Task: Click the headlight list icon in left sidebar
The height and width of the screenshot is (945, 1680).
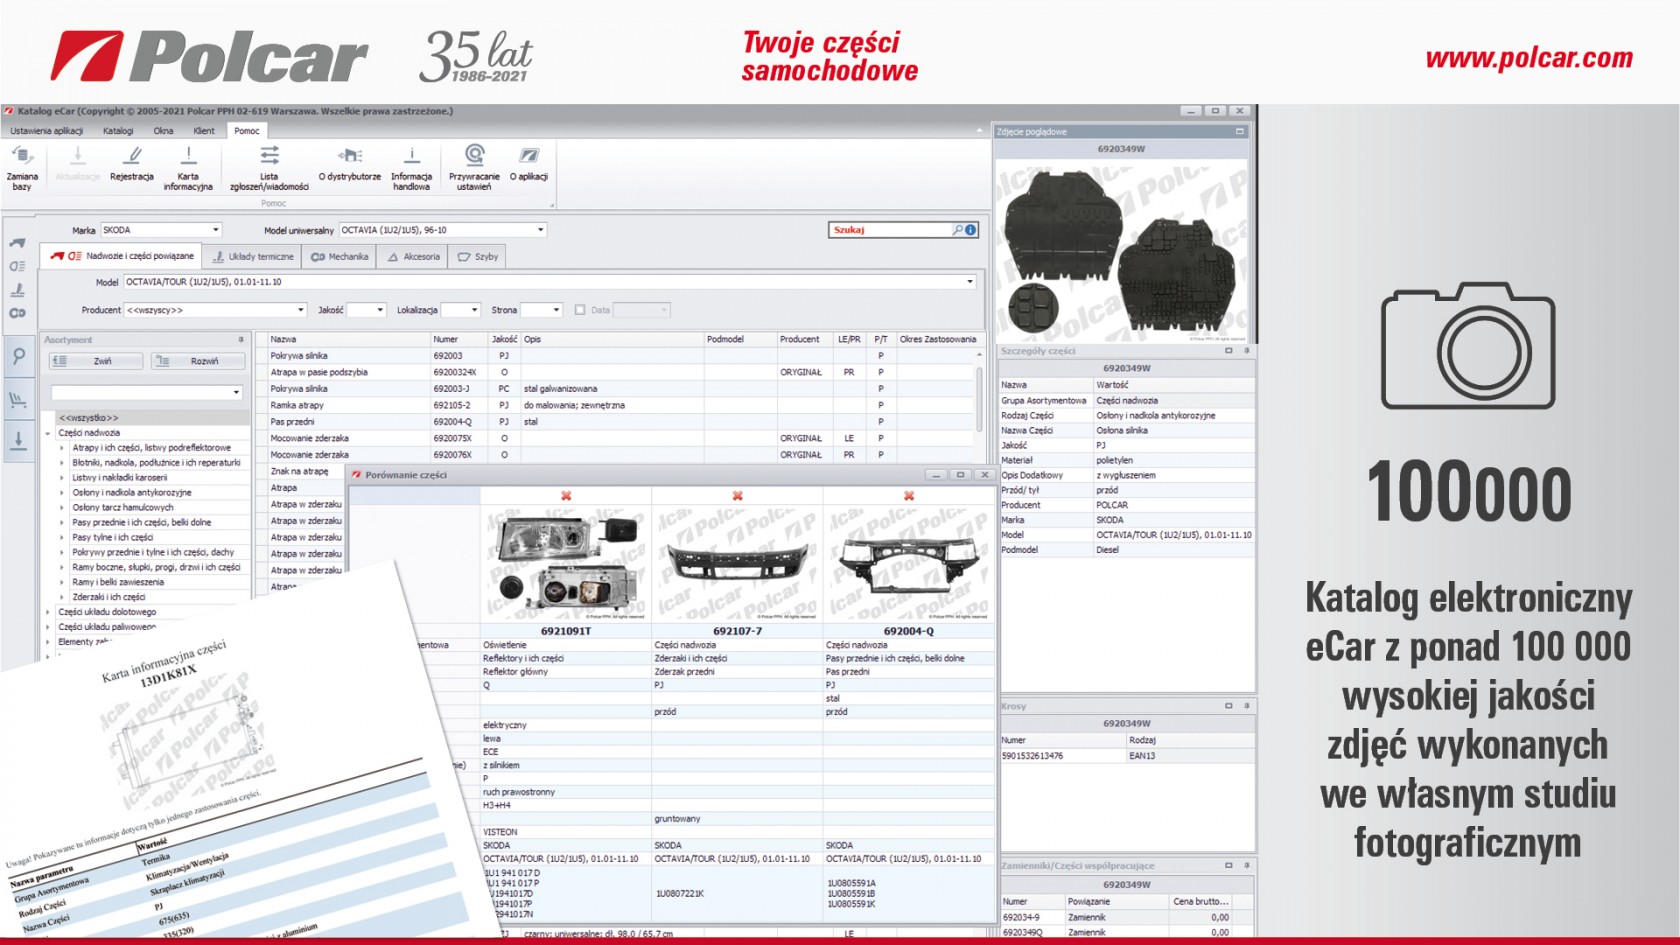Action: (18, 267)
